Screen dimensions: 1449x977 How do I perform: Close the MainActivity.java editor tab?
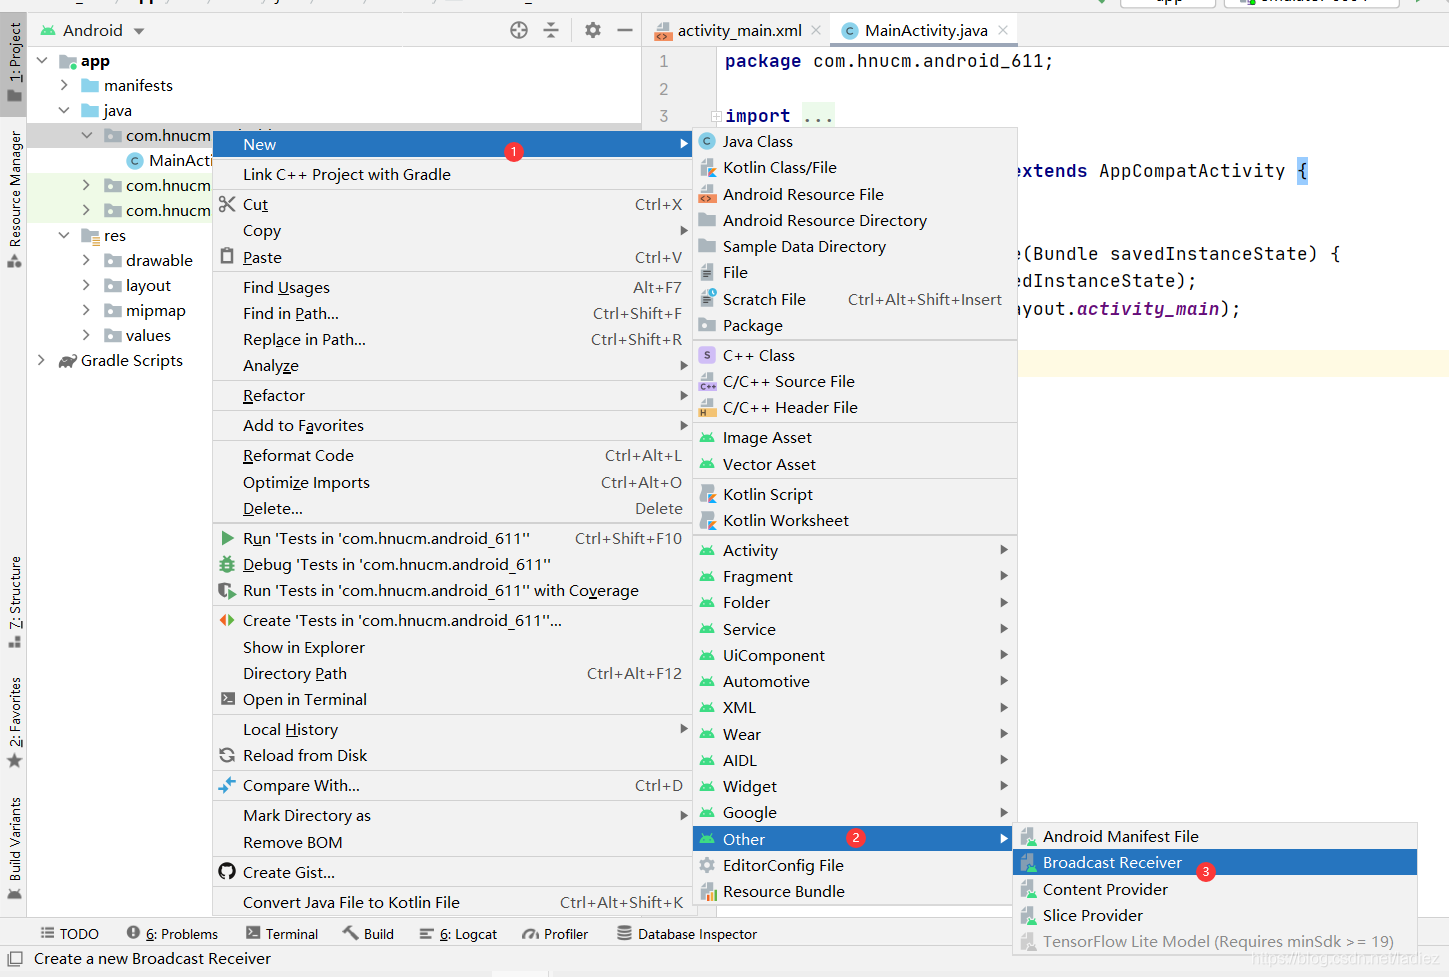coord(1003,29)
